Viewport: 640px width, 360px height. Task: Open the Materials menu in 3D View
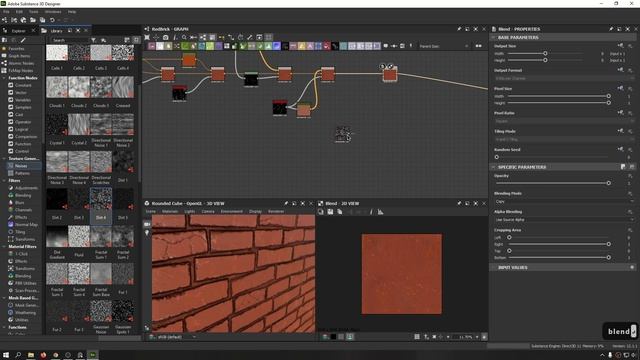point(170,211)
